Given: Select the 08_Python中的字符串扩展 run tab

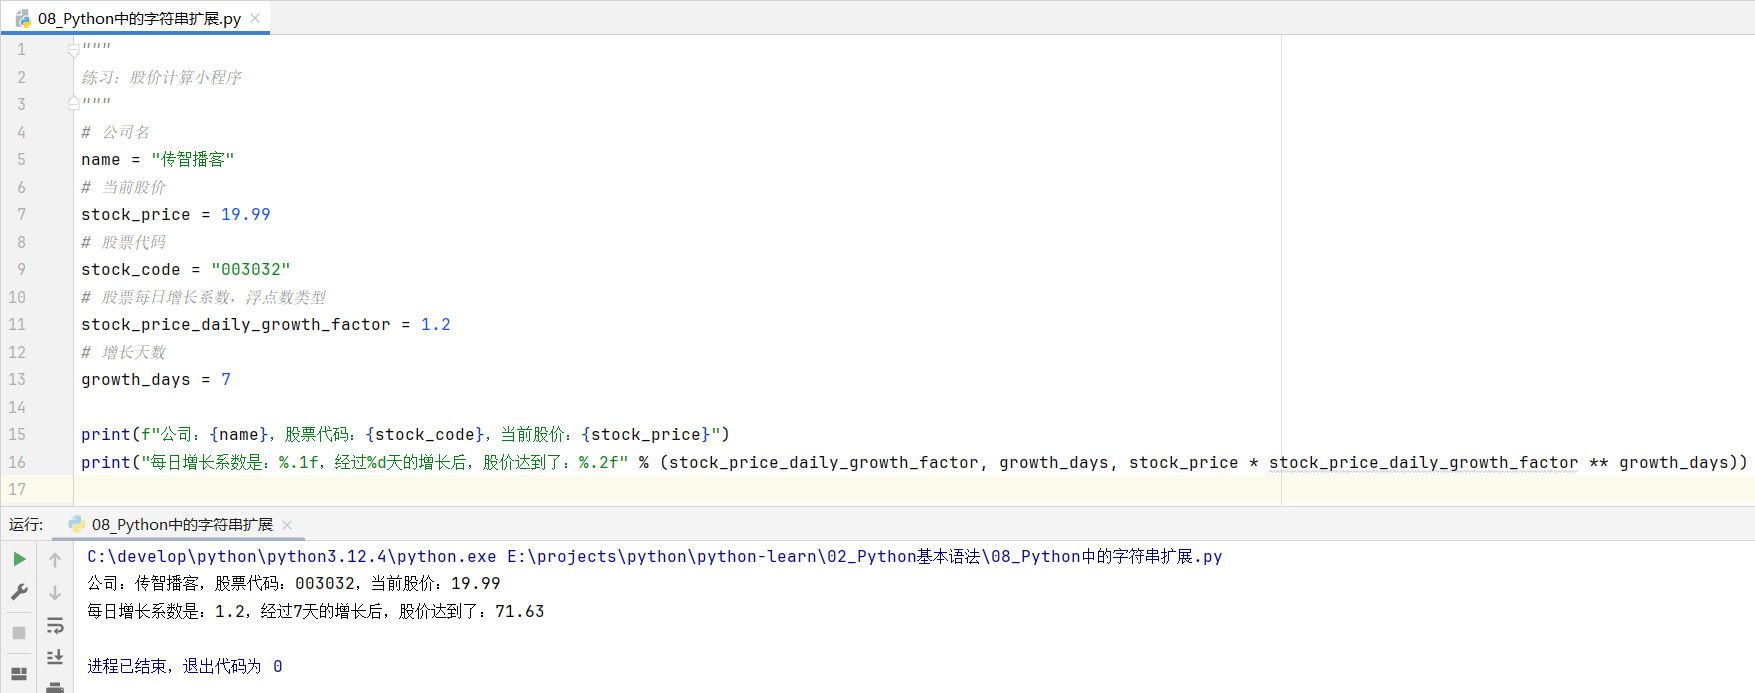Looking at the screenshot, I should click(181, 524).
